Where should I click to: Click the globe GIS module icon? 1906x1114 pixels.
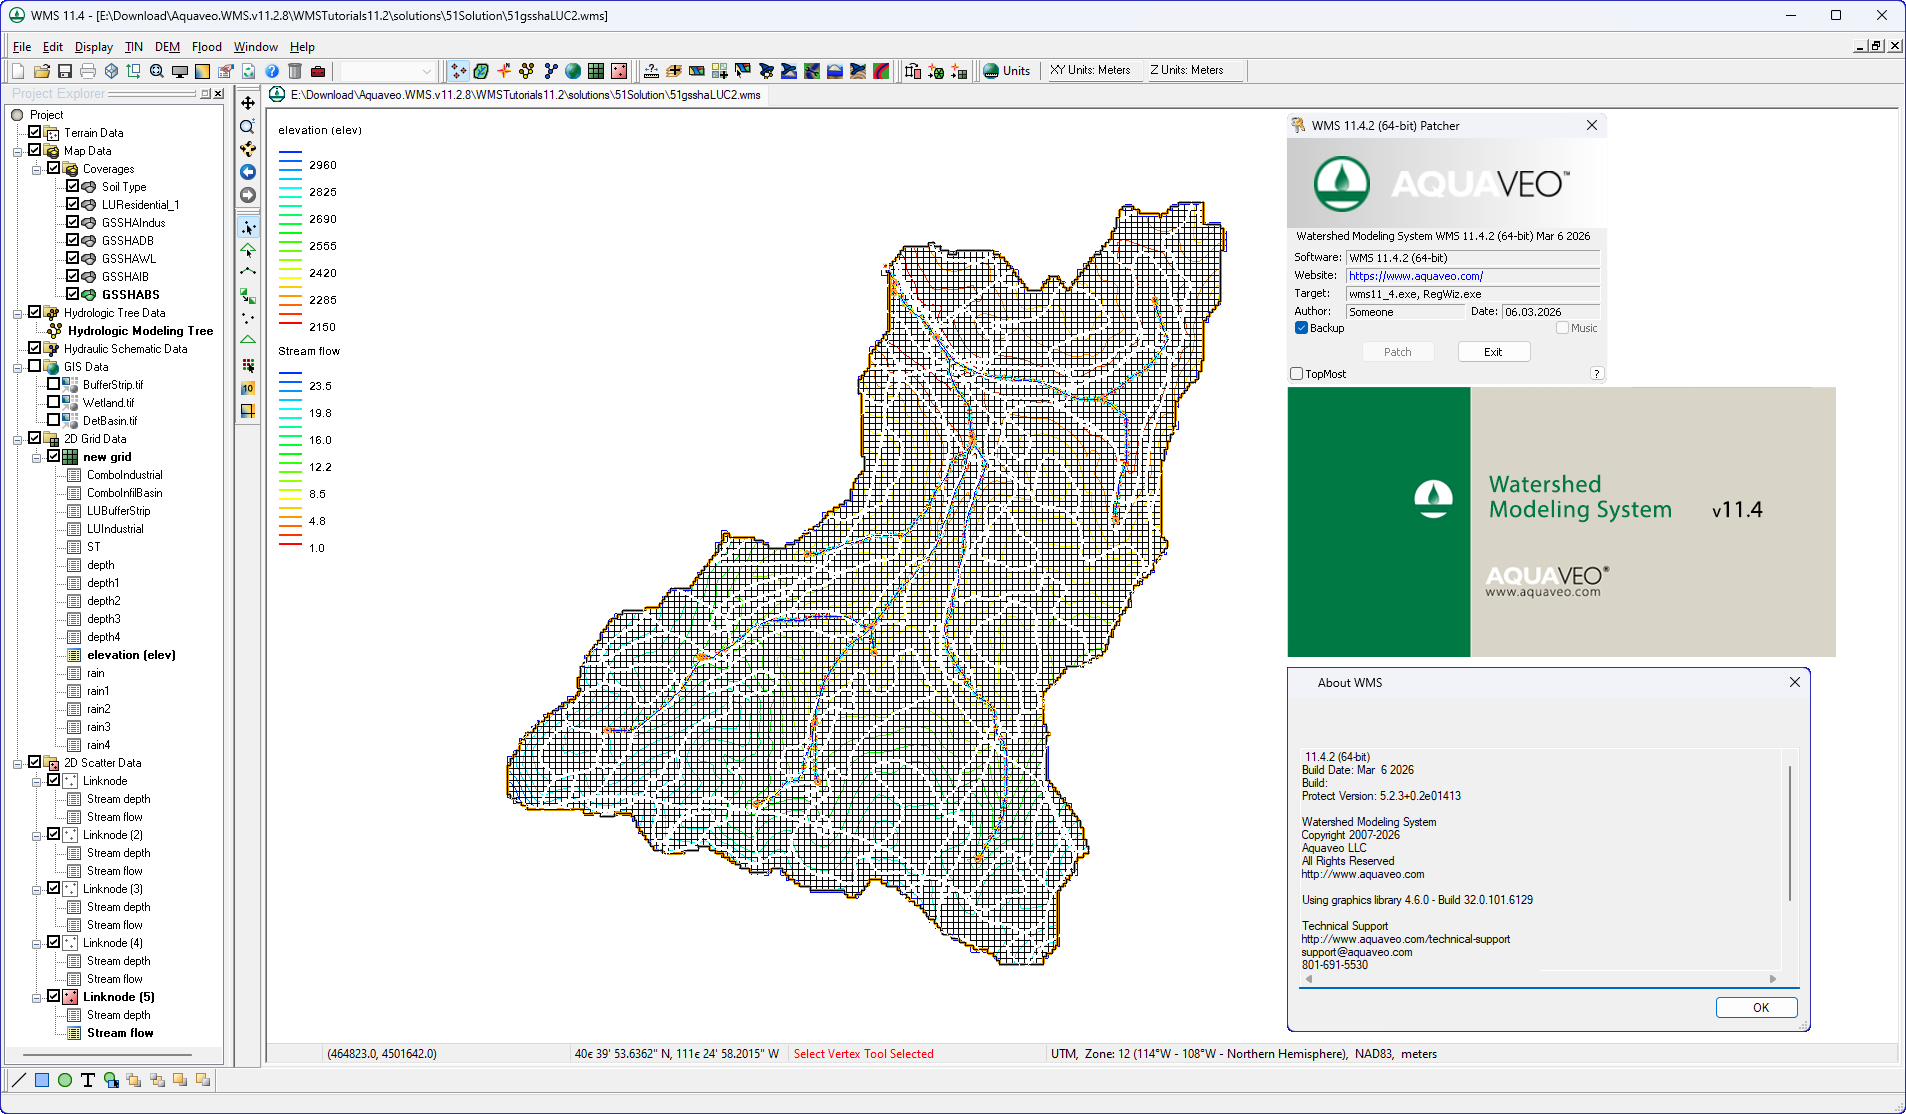[x=573, y=71]
